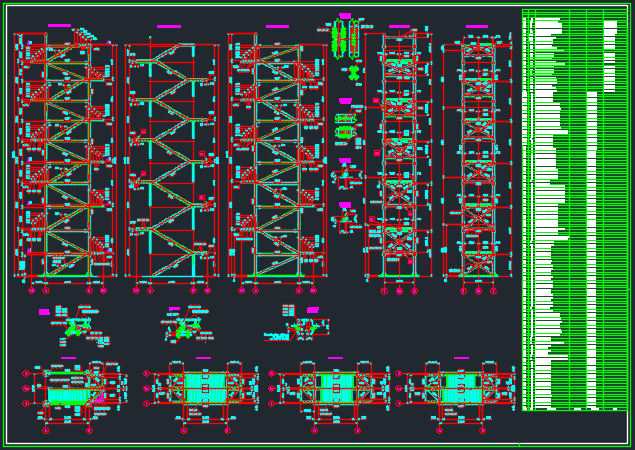
Task: Select the third floor plan from left at bottom
Action: coord(335,388)
